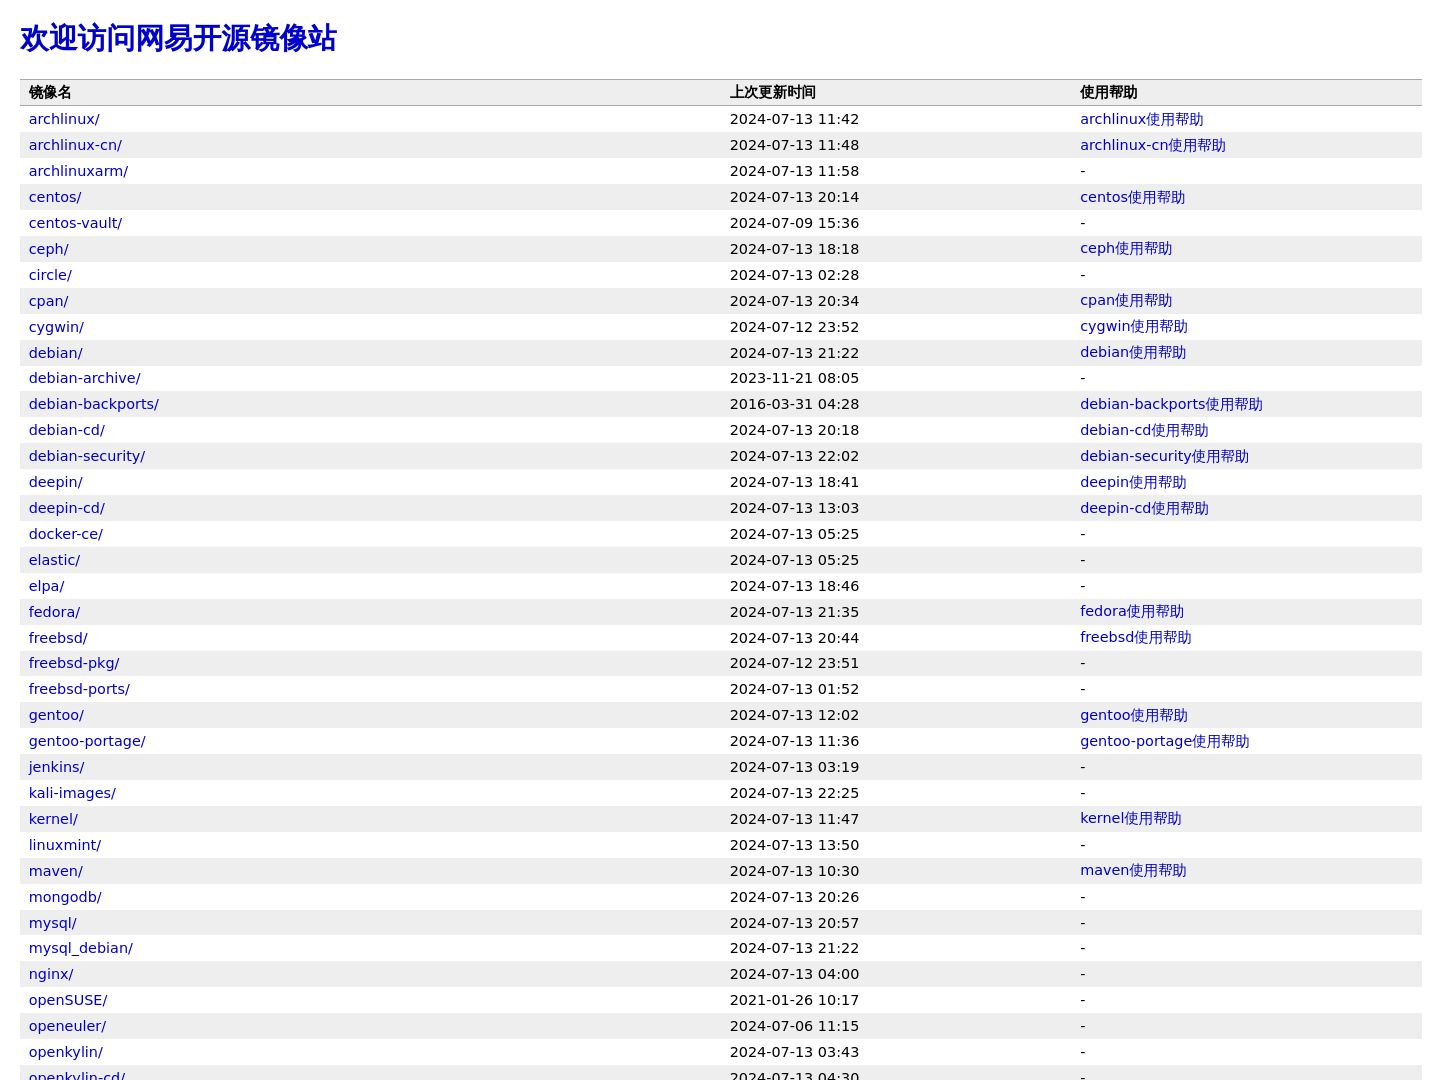Open freebsd-ports/ directory
This screenshot has width=1440, height=1080.
(x=79, y=689)
